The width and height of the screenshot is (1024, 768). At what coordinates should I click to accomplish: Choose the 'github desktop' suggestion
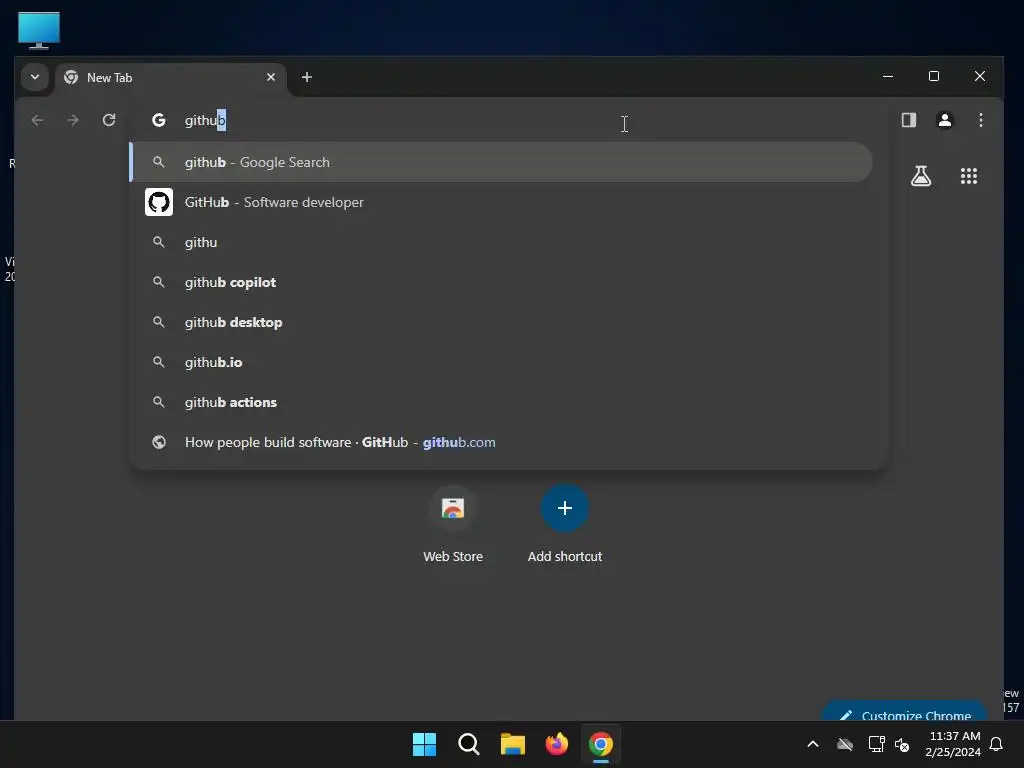501,322
